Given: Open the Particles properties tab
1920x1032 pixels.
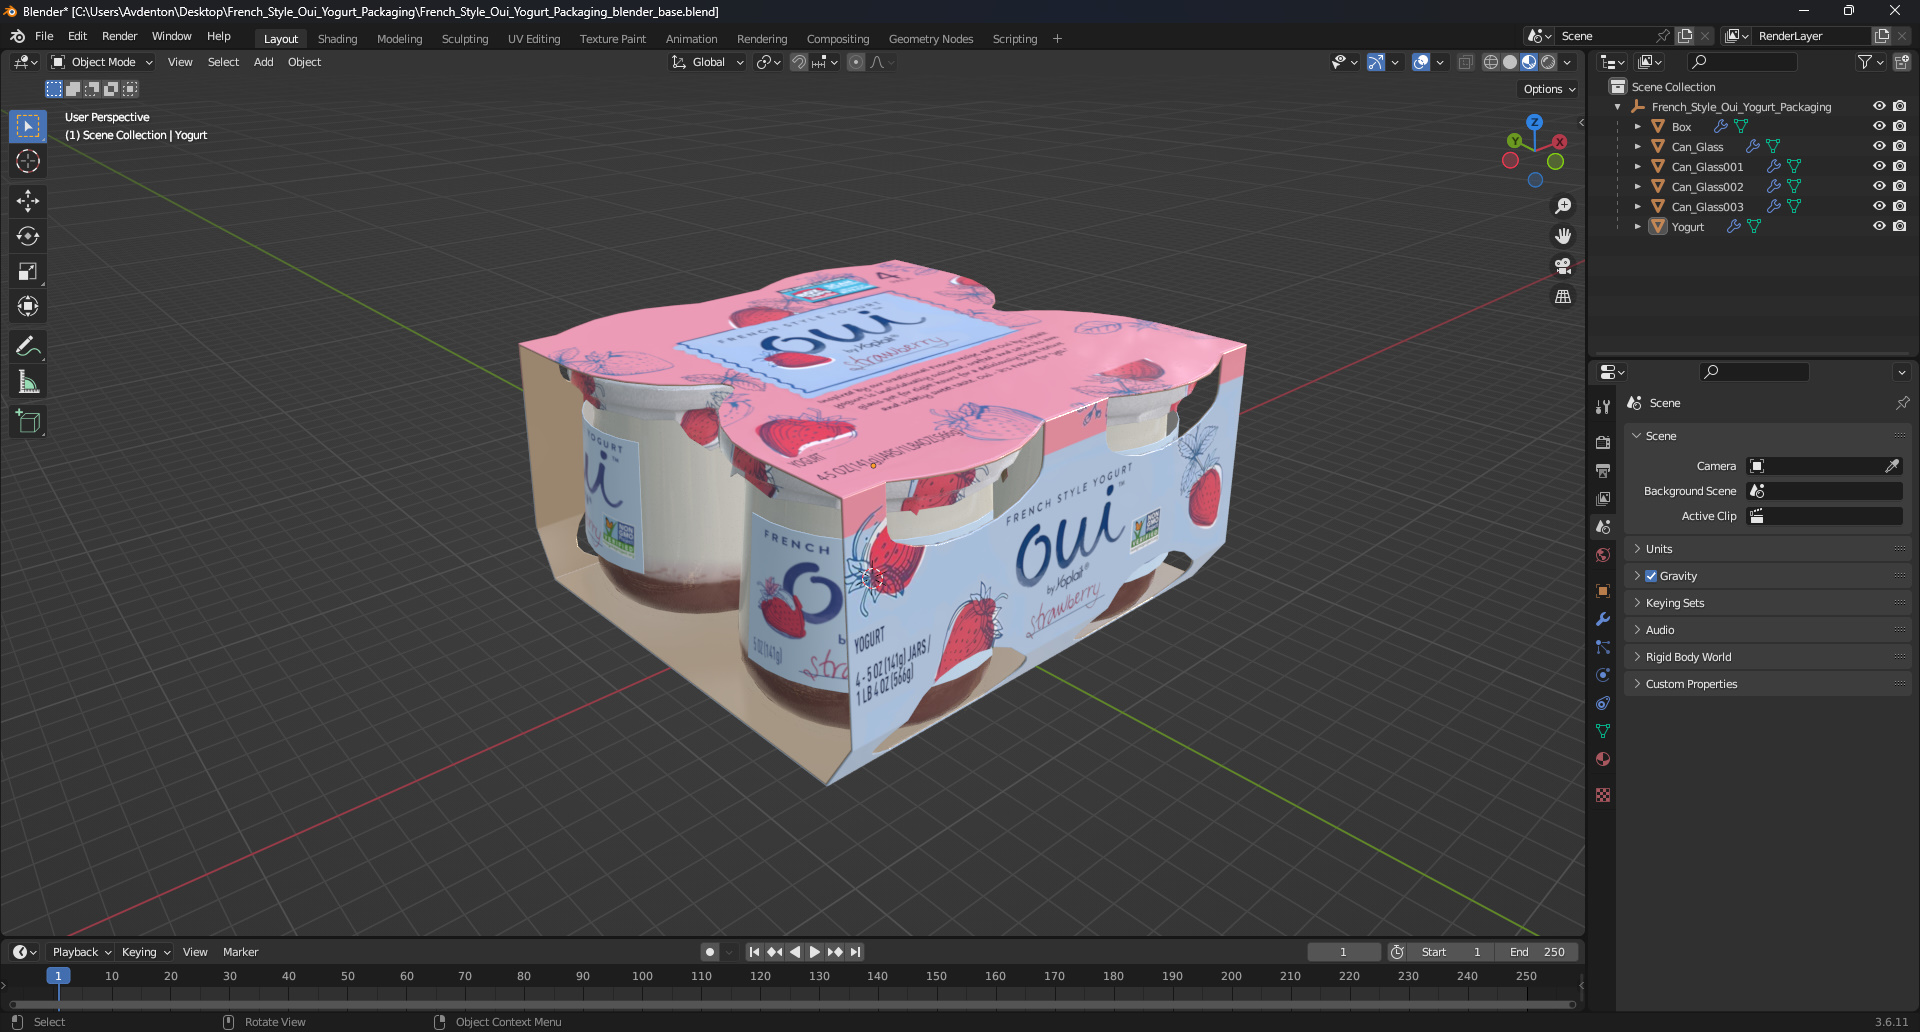Looking at the screenshot, I should click(x=1603, y=647).
